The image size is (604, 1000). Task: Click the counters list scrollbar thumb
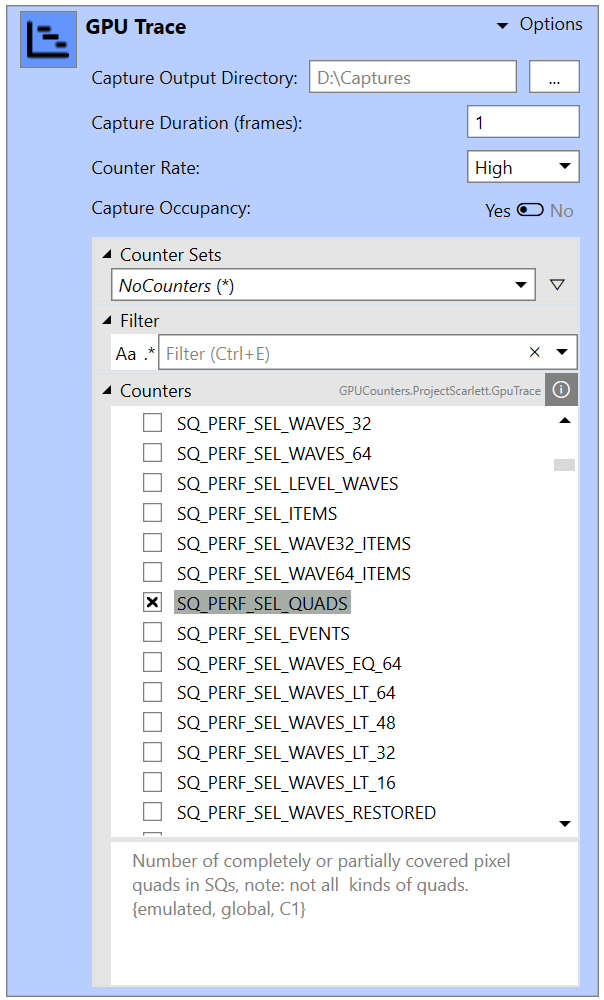pyautogui.click(x=564, y=465)
